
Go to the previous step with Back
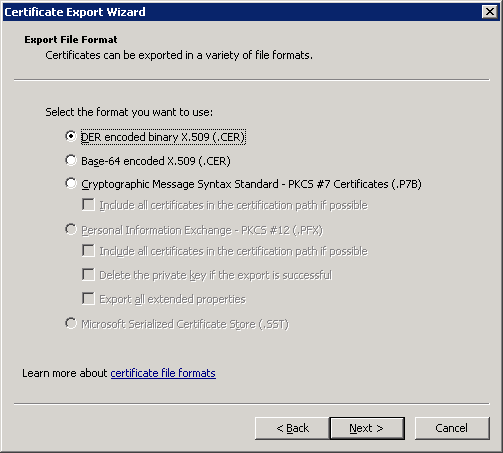tap(292, 428)
